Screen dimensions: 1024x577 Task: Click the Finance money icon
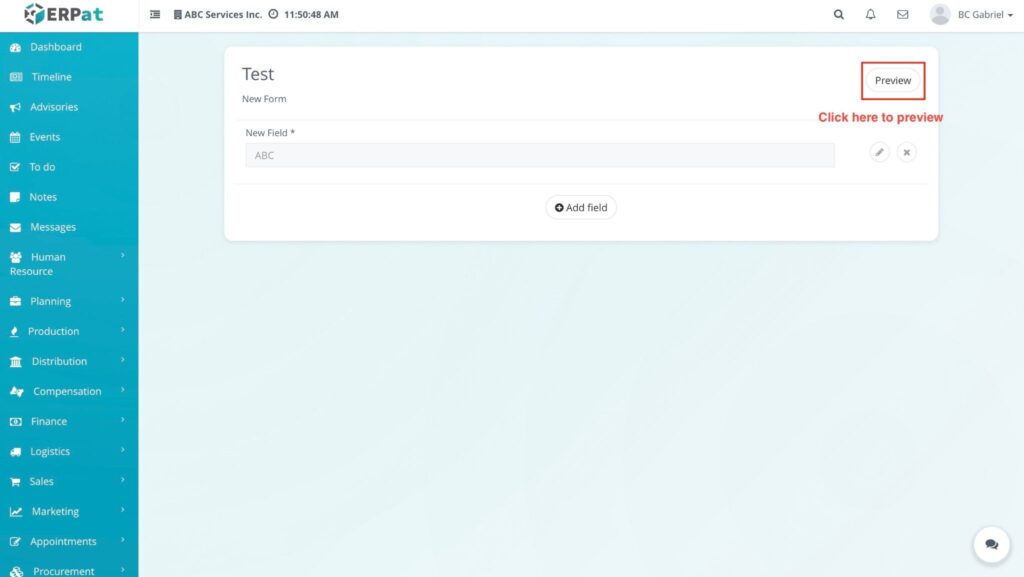coord(16,422)
